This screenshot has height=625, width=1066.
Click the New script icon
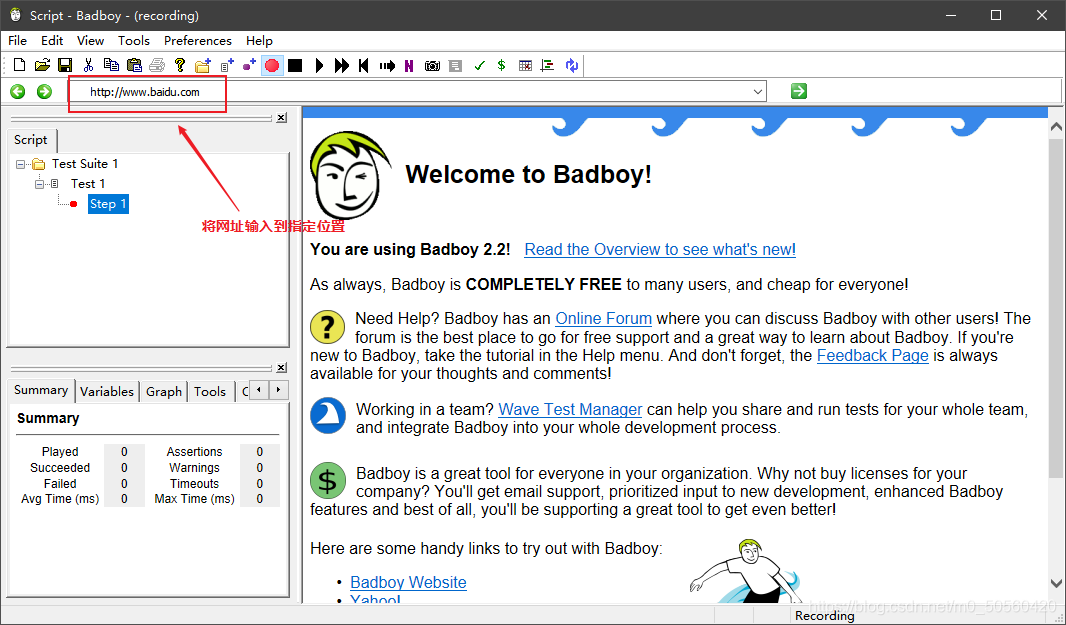tap(20, 65)
